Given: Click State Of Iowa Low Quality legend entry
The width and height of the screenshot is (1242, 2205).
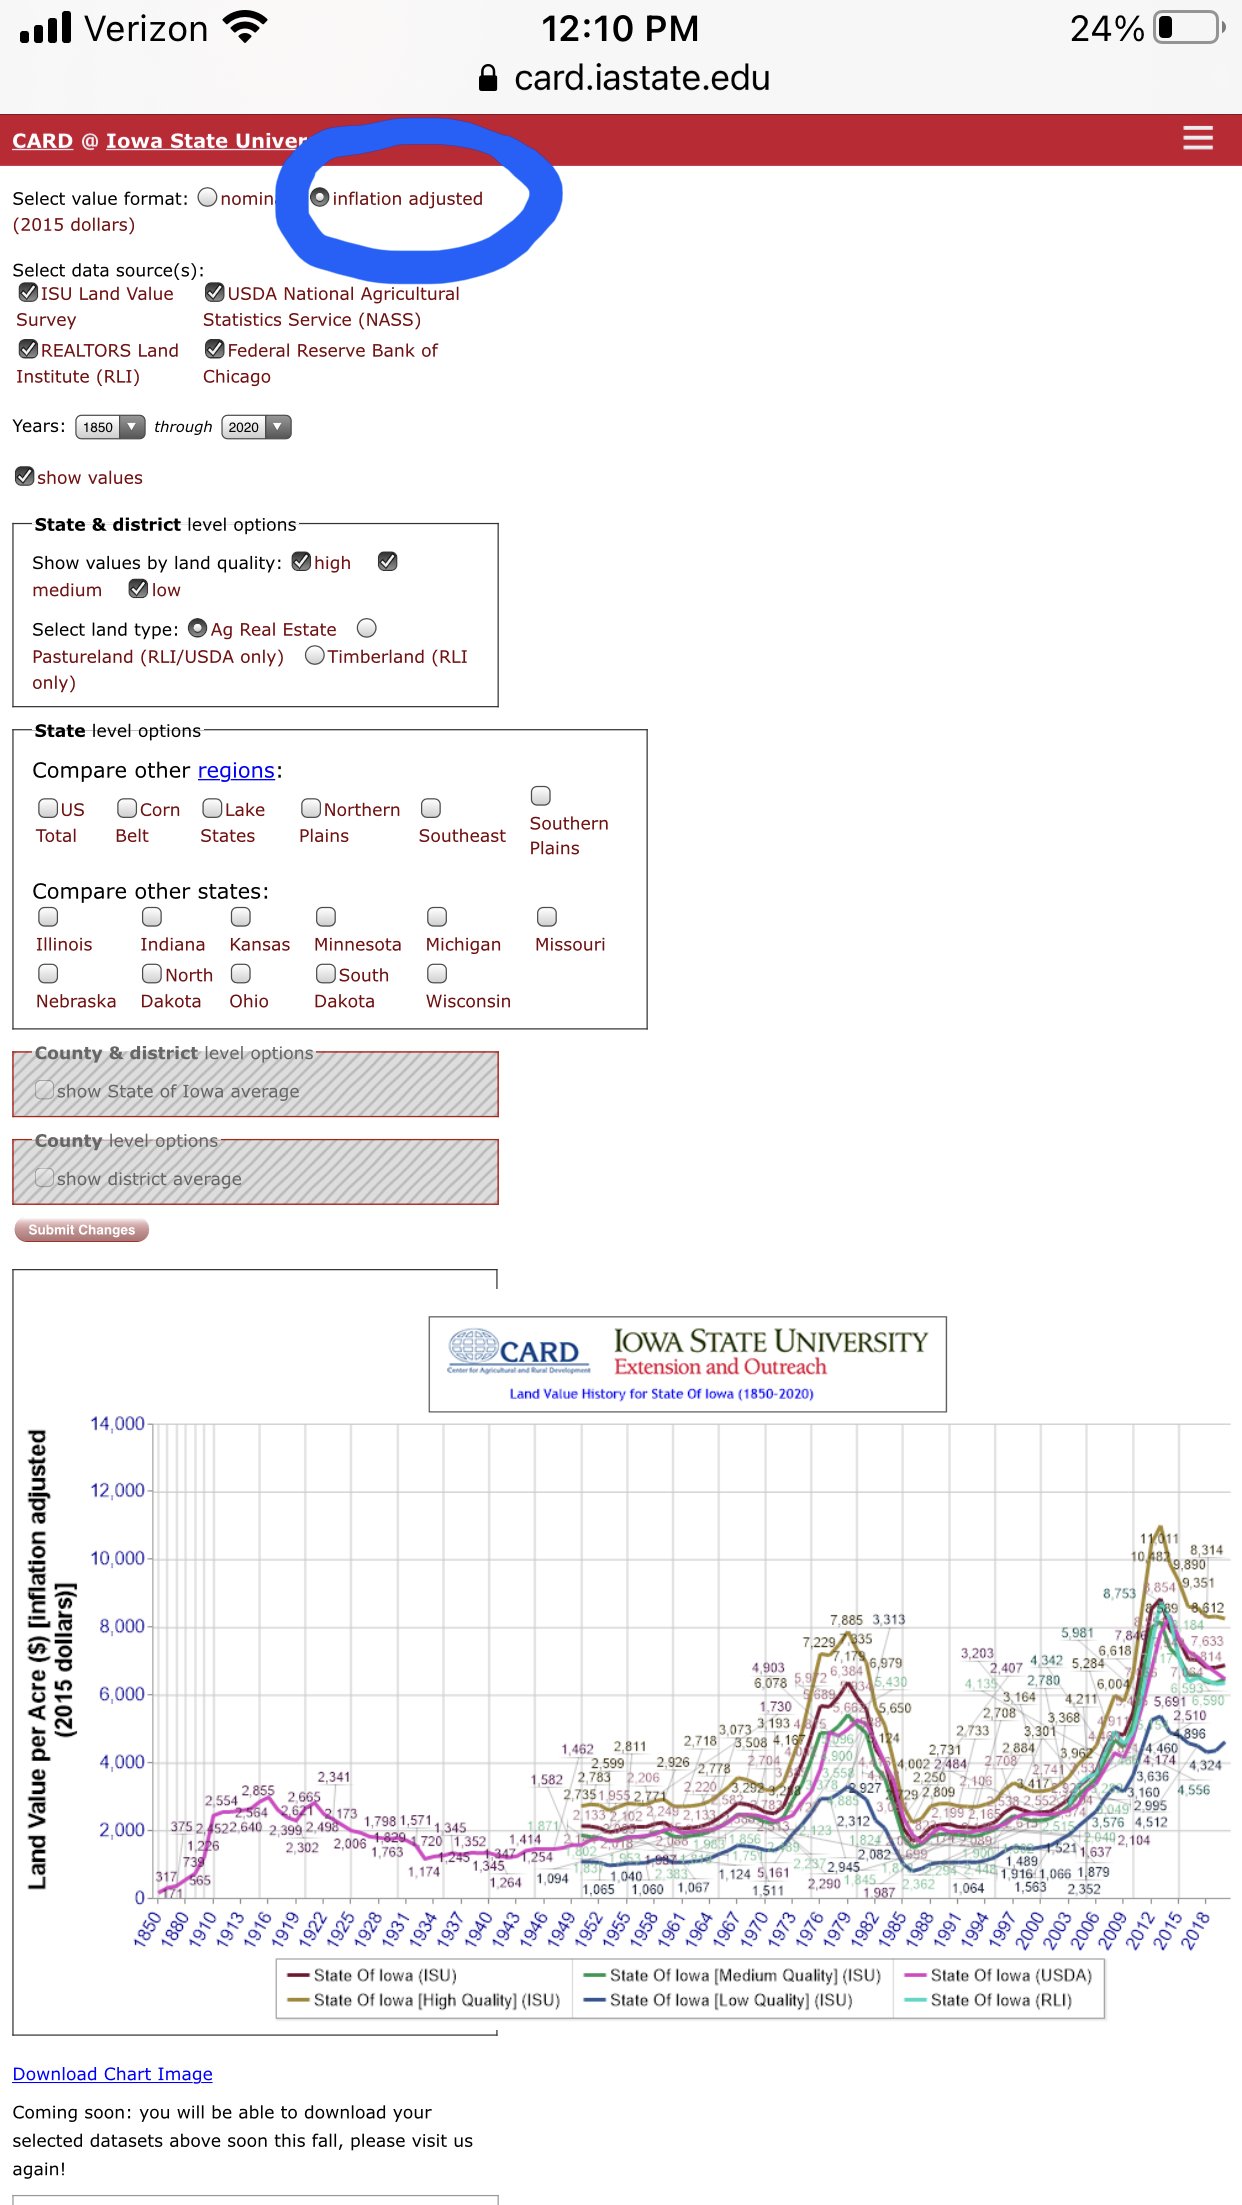Looking at the screenshot, I should point(718,2000).
